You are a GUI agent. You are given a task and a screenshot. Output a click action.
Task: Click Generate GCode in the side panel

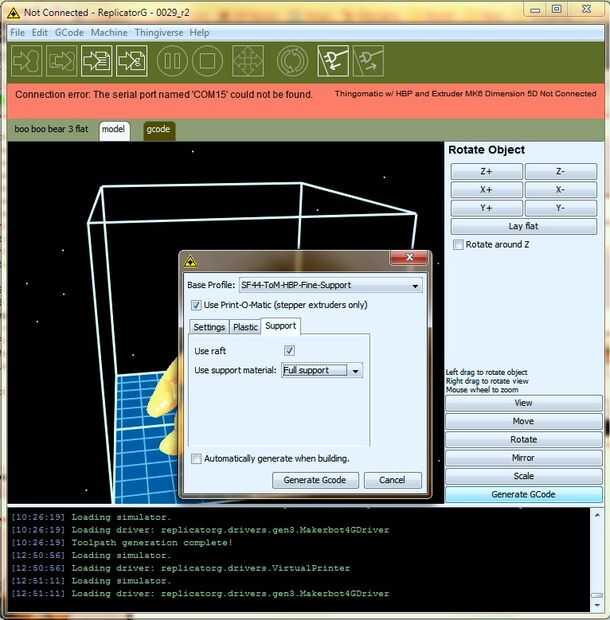(523, 494)
